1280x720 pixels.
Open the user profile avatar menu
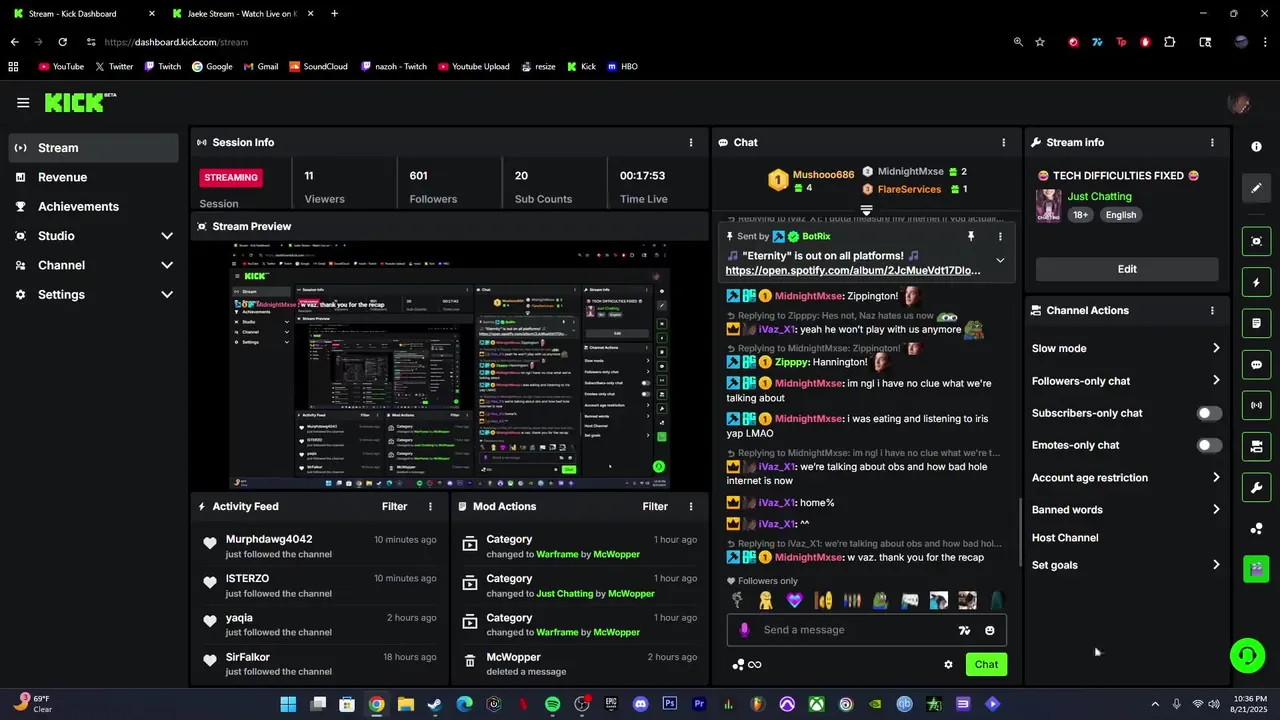click(1239, 103)
